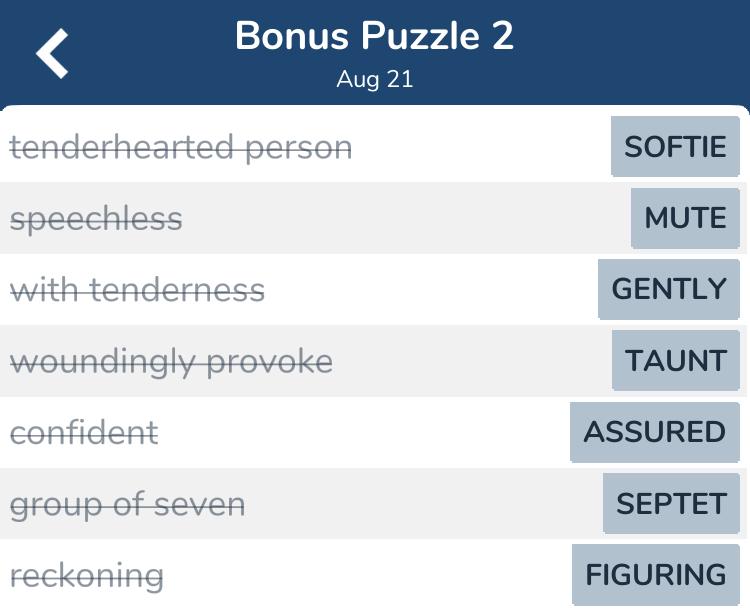750x611 pixels.
Task: Choose the ASSURED answer tile
Action: tap(654, 432)
